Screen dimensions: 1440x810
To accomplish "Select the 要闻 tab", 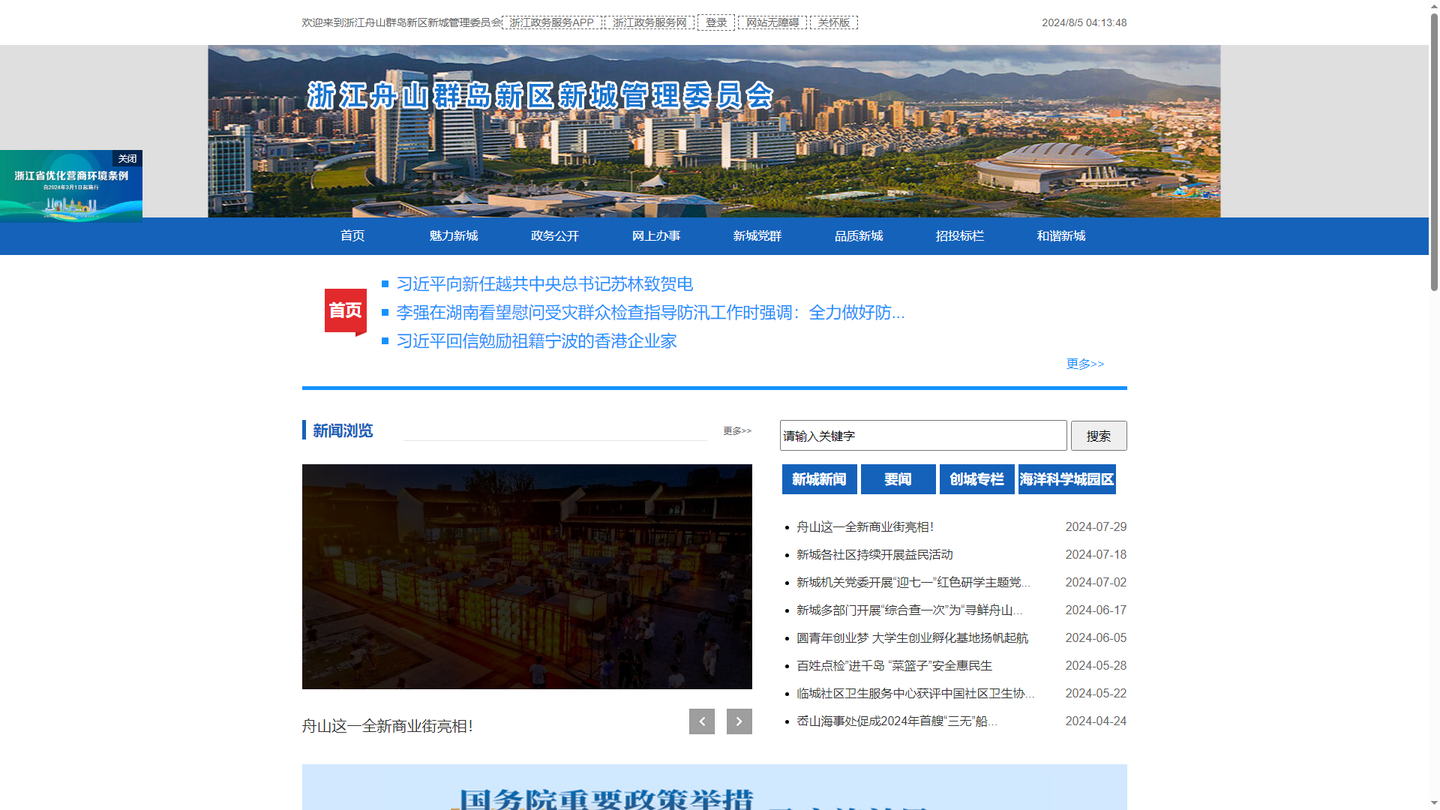I will (x=898, y=479).
